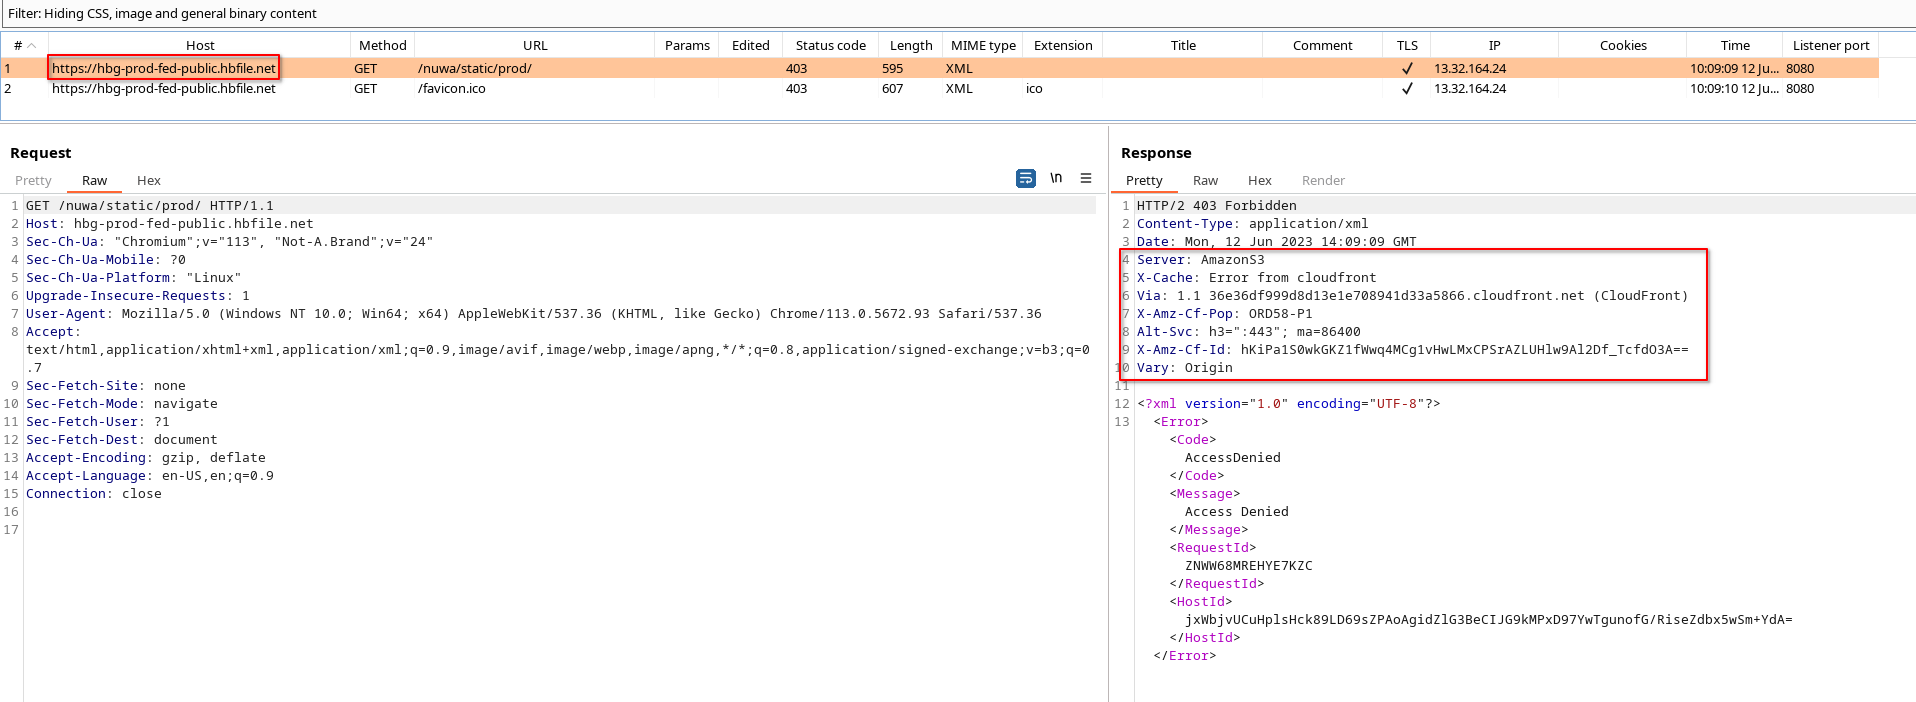Select the response Pretty tab
Screen dimensions: 1916x702
click(1144, 180)
